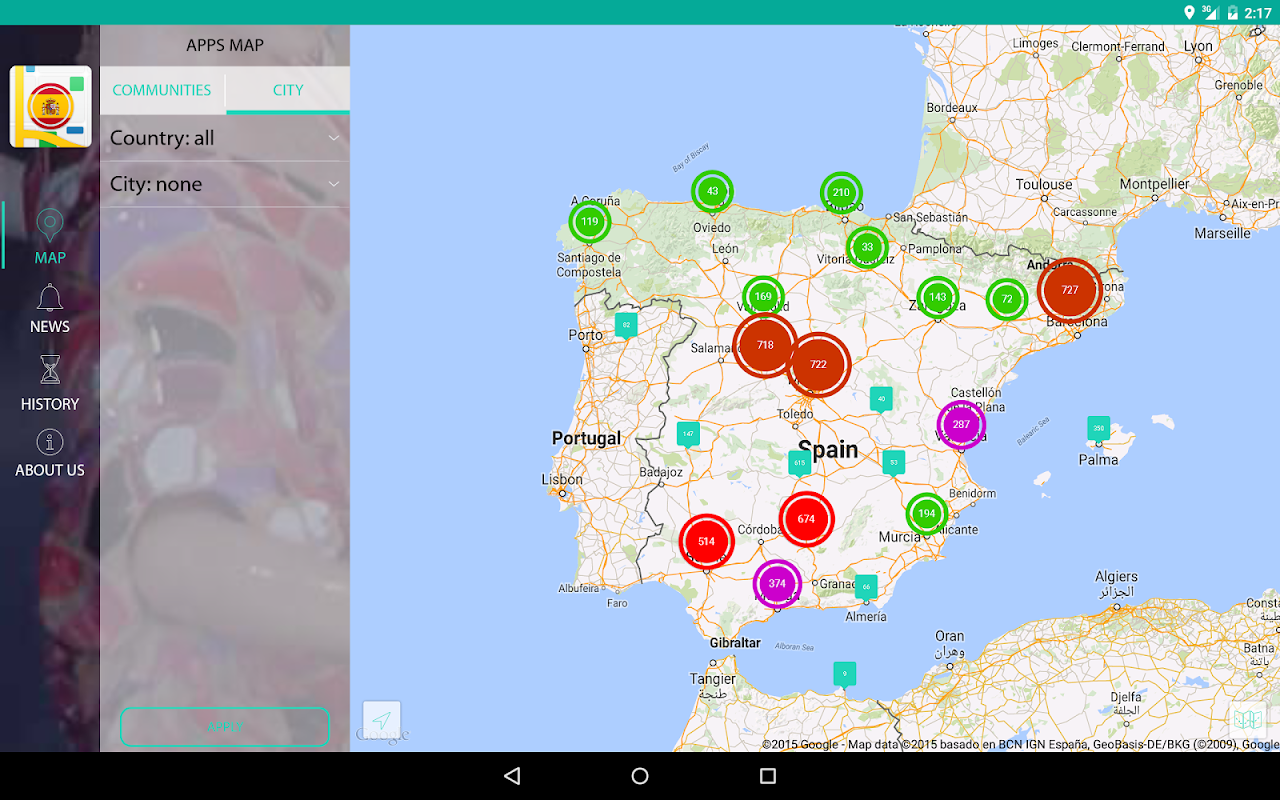Switch to the Communities tab
The height and width of the screenshot is (800, 1280).
click(162, 90)
